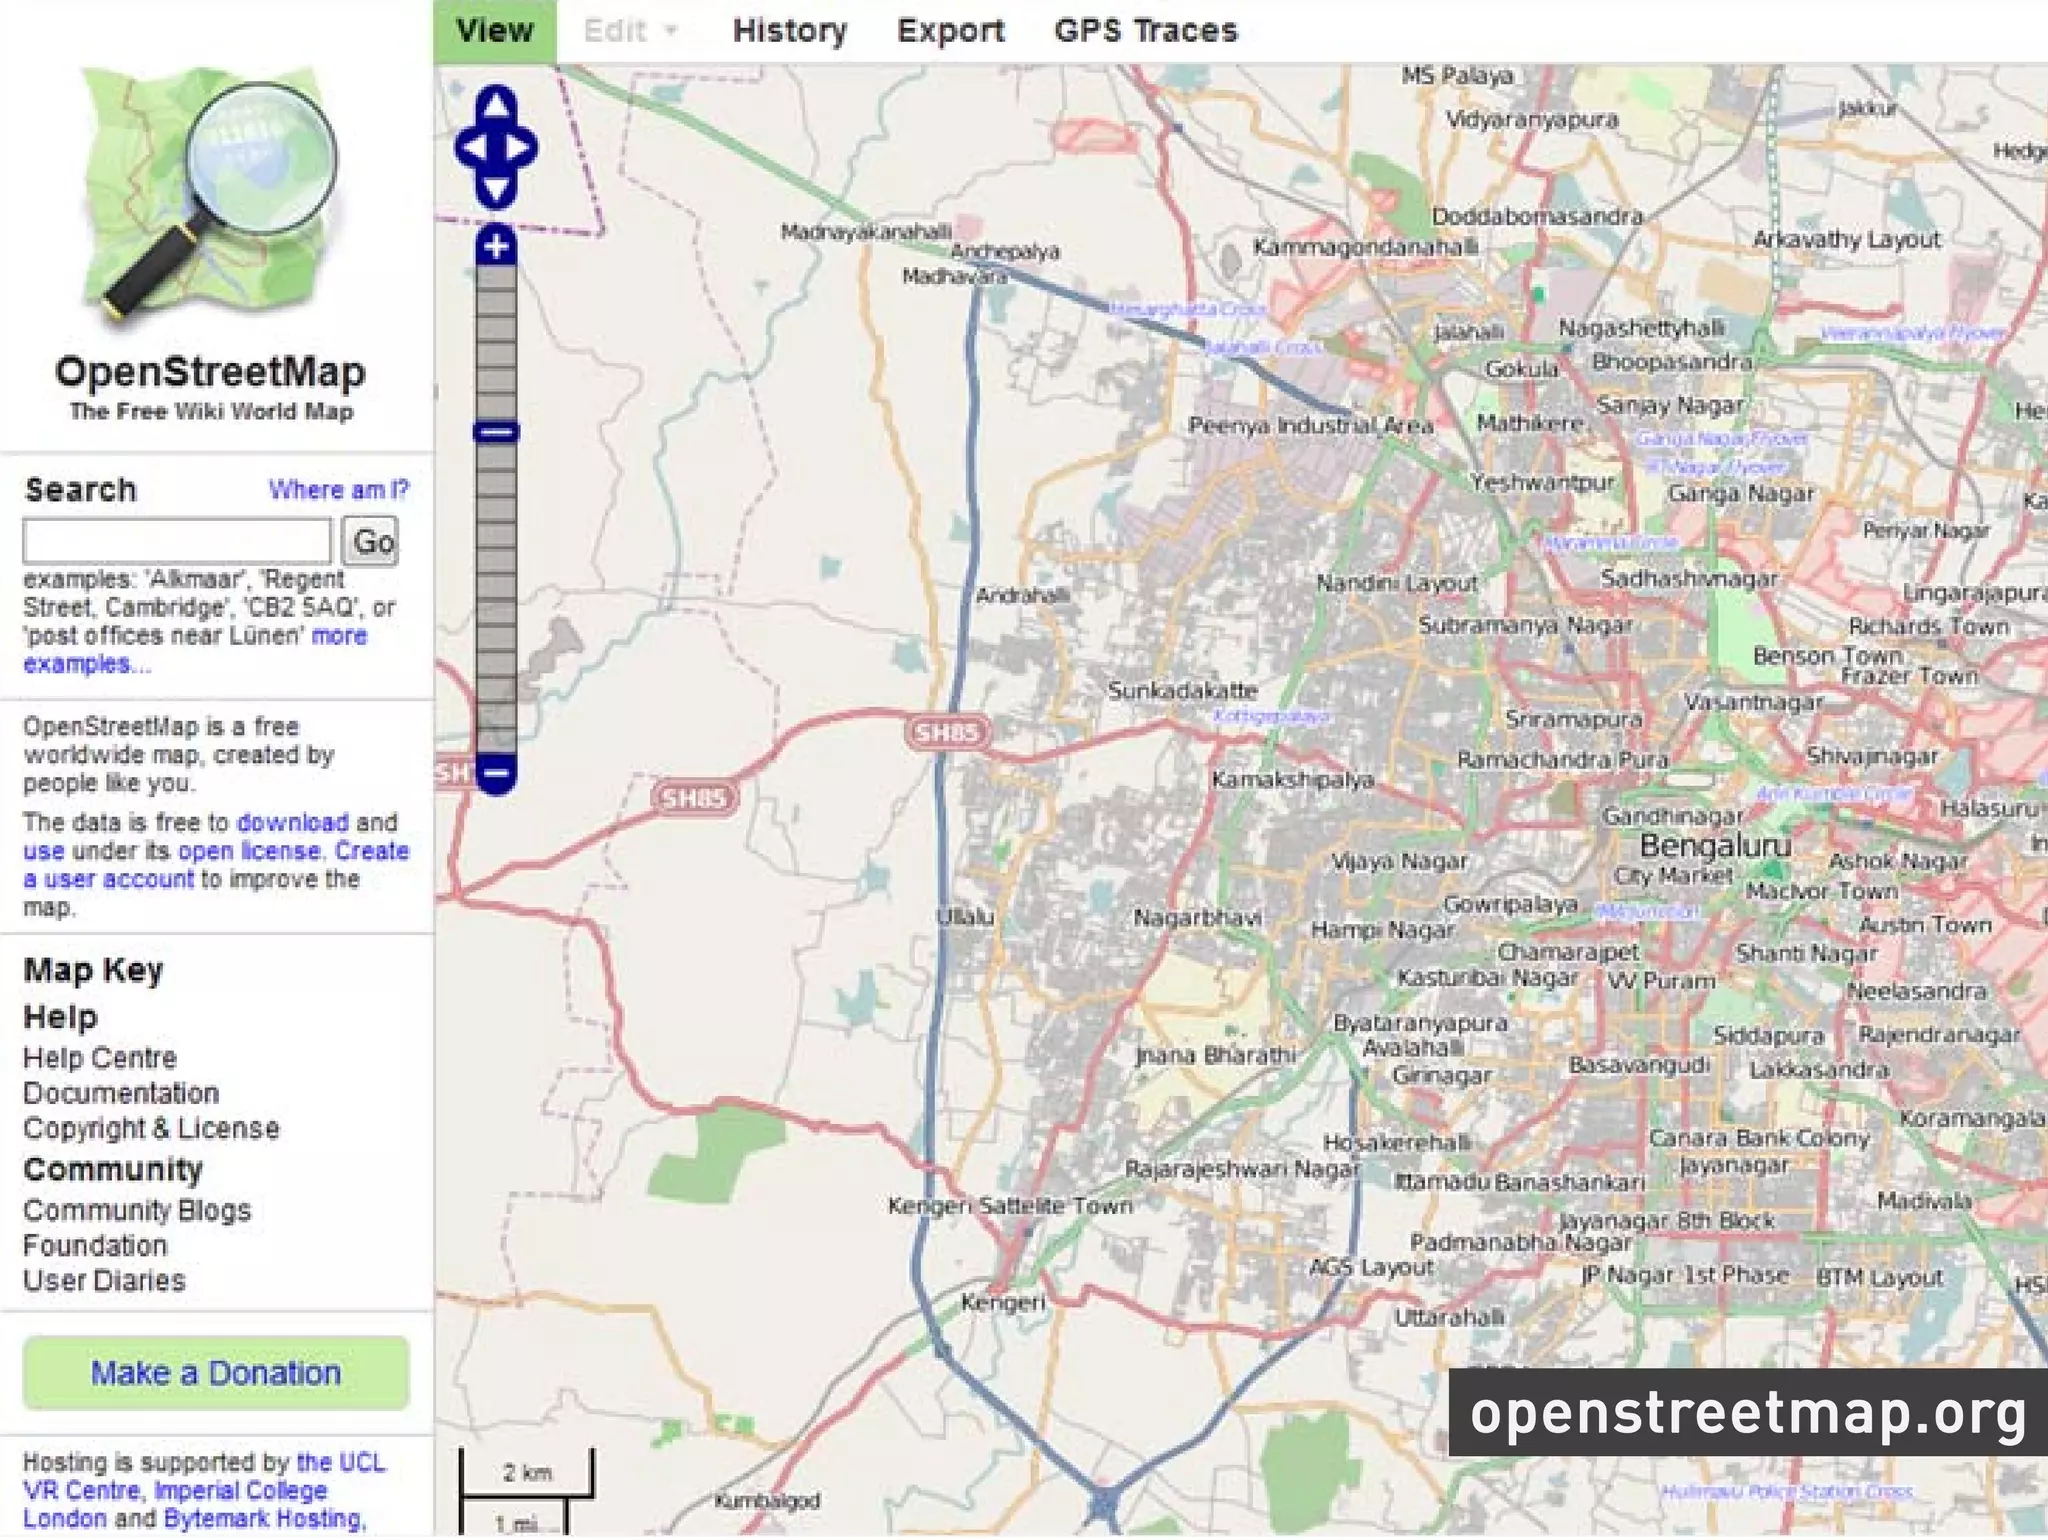The width and height of the screenshot is (2048, 1540).
Task: Follow the Bytemark Hosting link
Action: tap(263, 1518)
